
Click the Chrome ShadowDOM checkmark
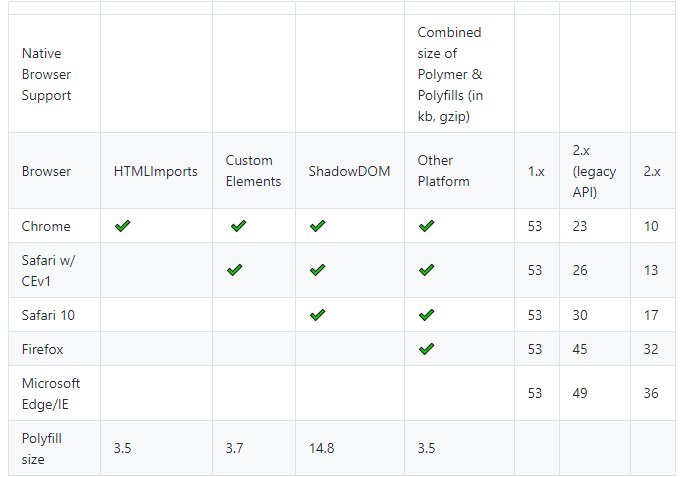[x=317, y=226]
